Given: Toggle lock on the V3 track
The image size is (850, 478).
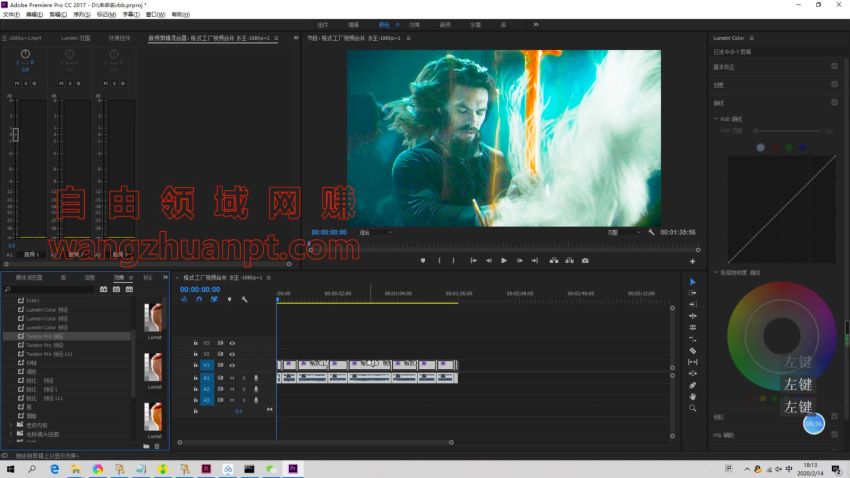Looking at the screenshot, I should click(x=195, y=343).
